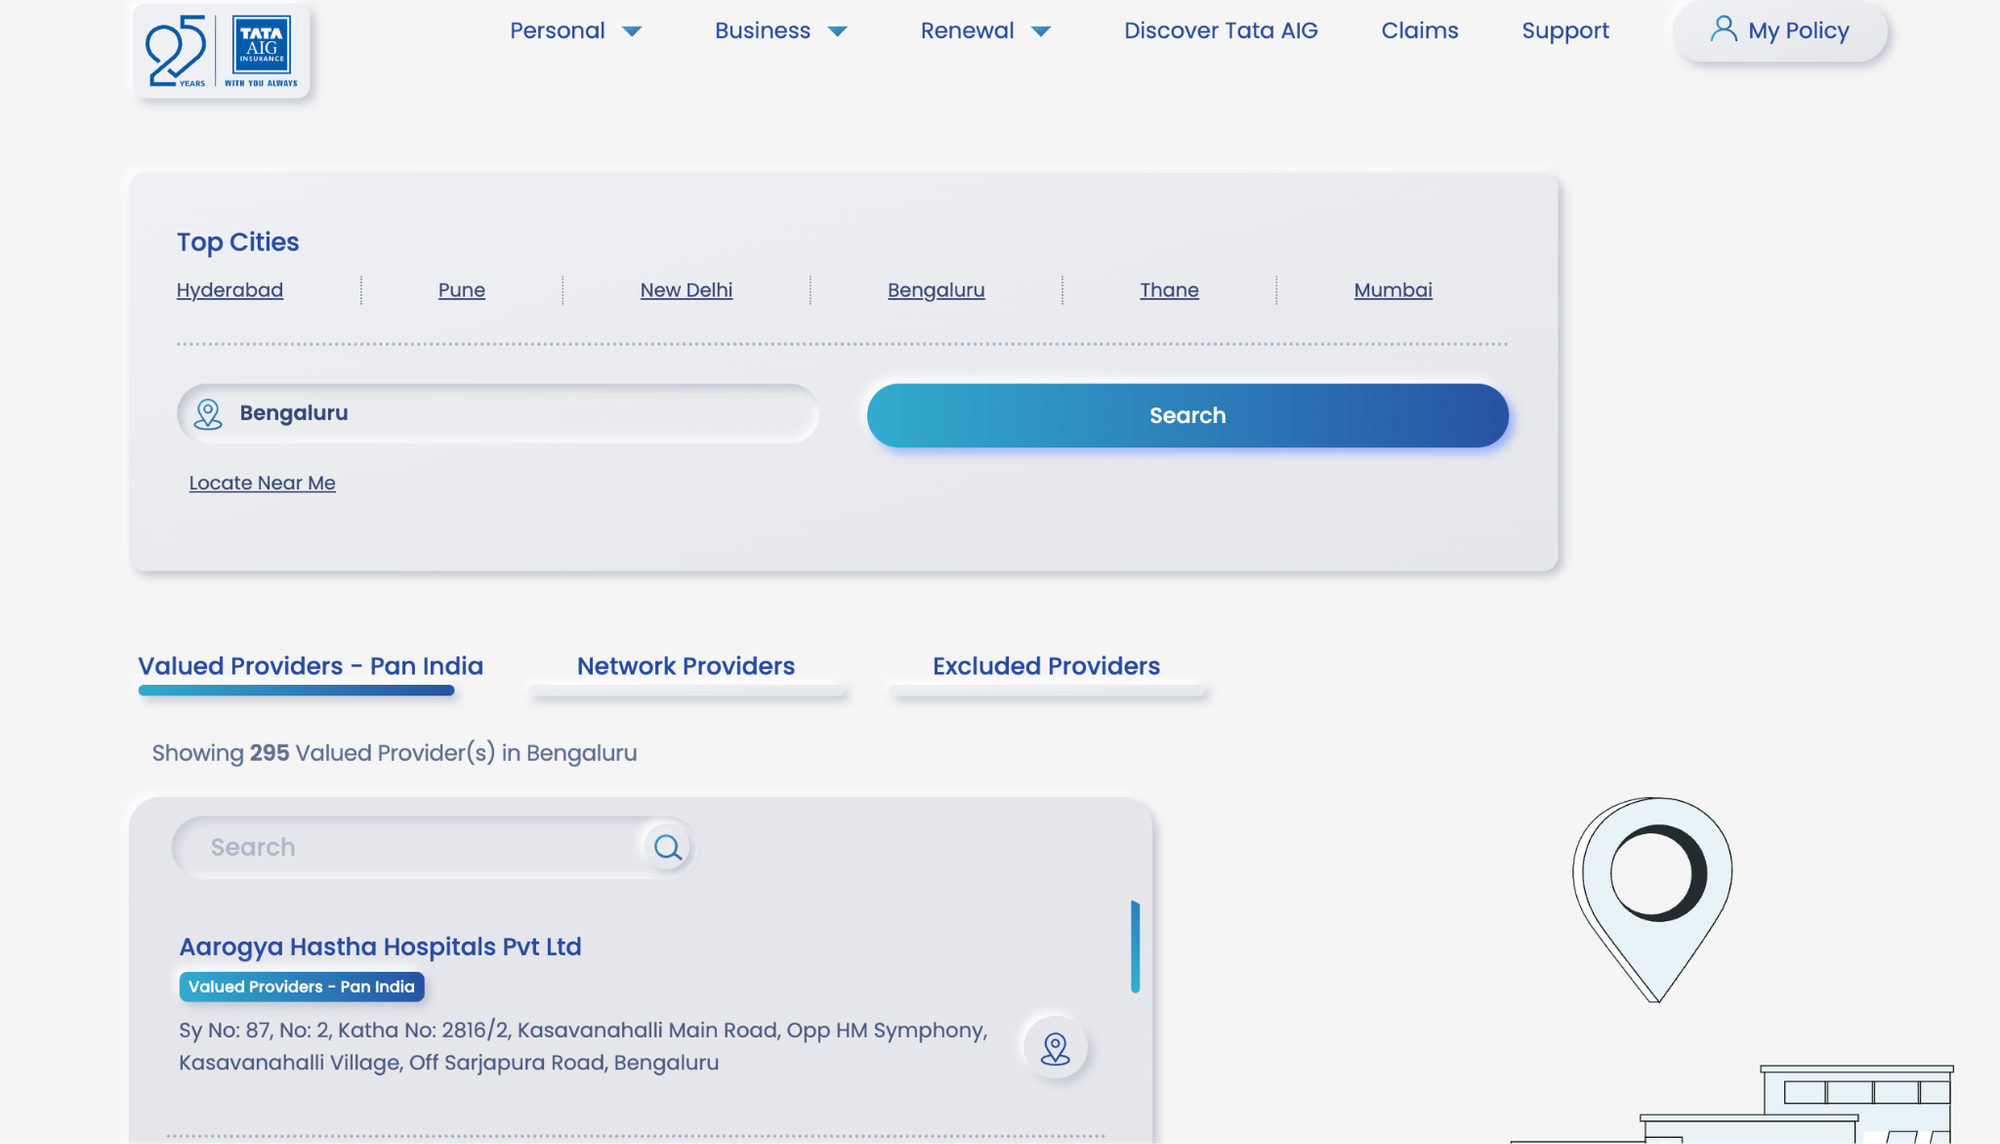
Task: Click the location pin icon in city field
Action: pos(208,414)
